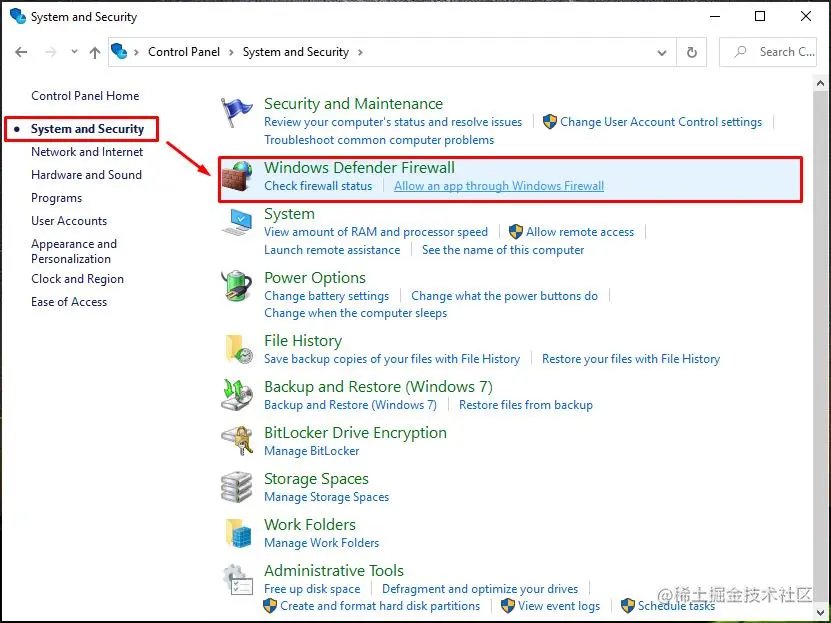The height and width of the screenshot is (623, 831).
Task: Click Free up disk space
Action: pos(312,589)
